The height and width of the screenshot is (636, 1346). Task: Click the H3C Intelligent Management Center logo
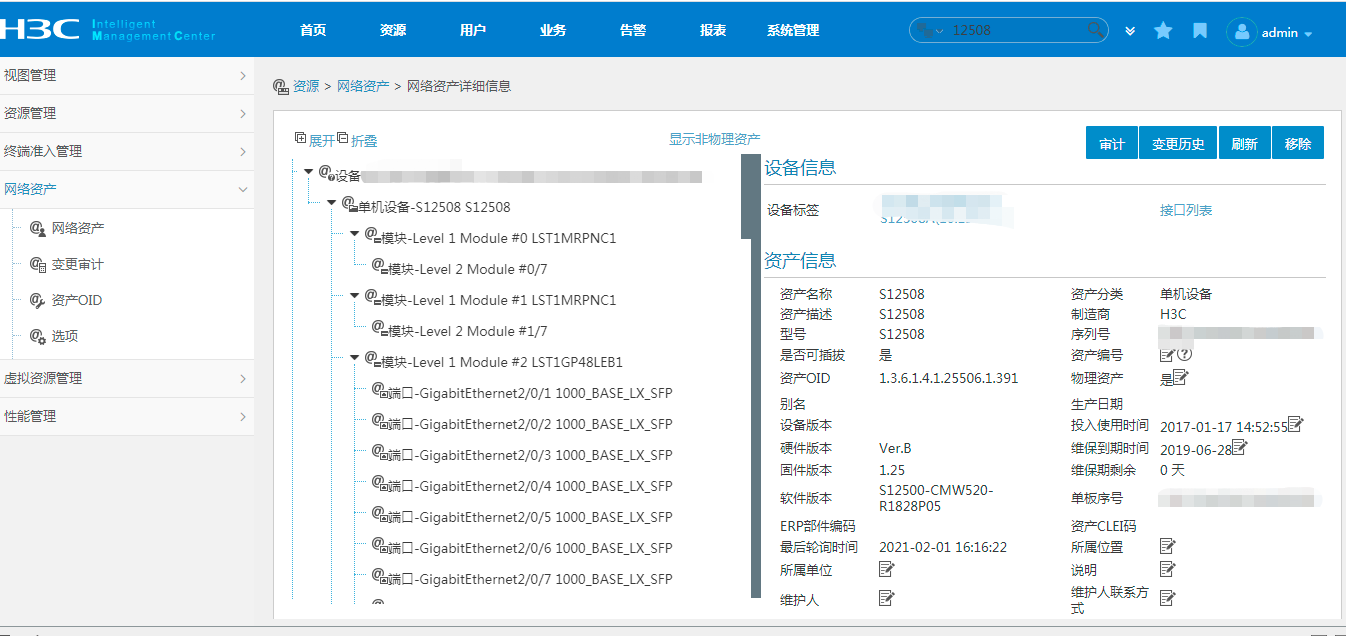click(108, 29)
